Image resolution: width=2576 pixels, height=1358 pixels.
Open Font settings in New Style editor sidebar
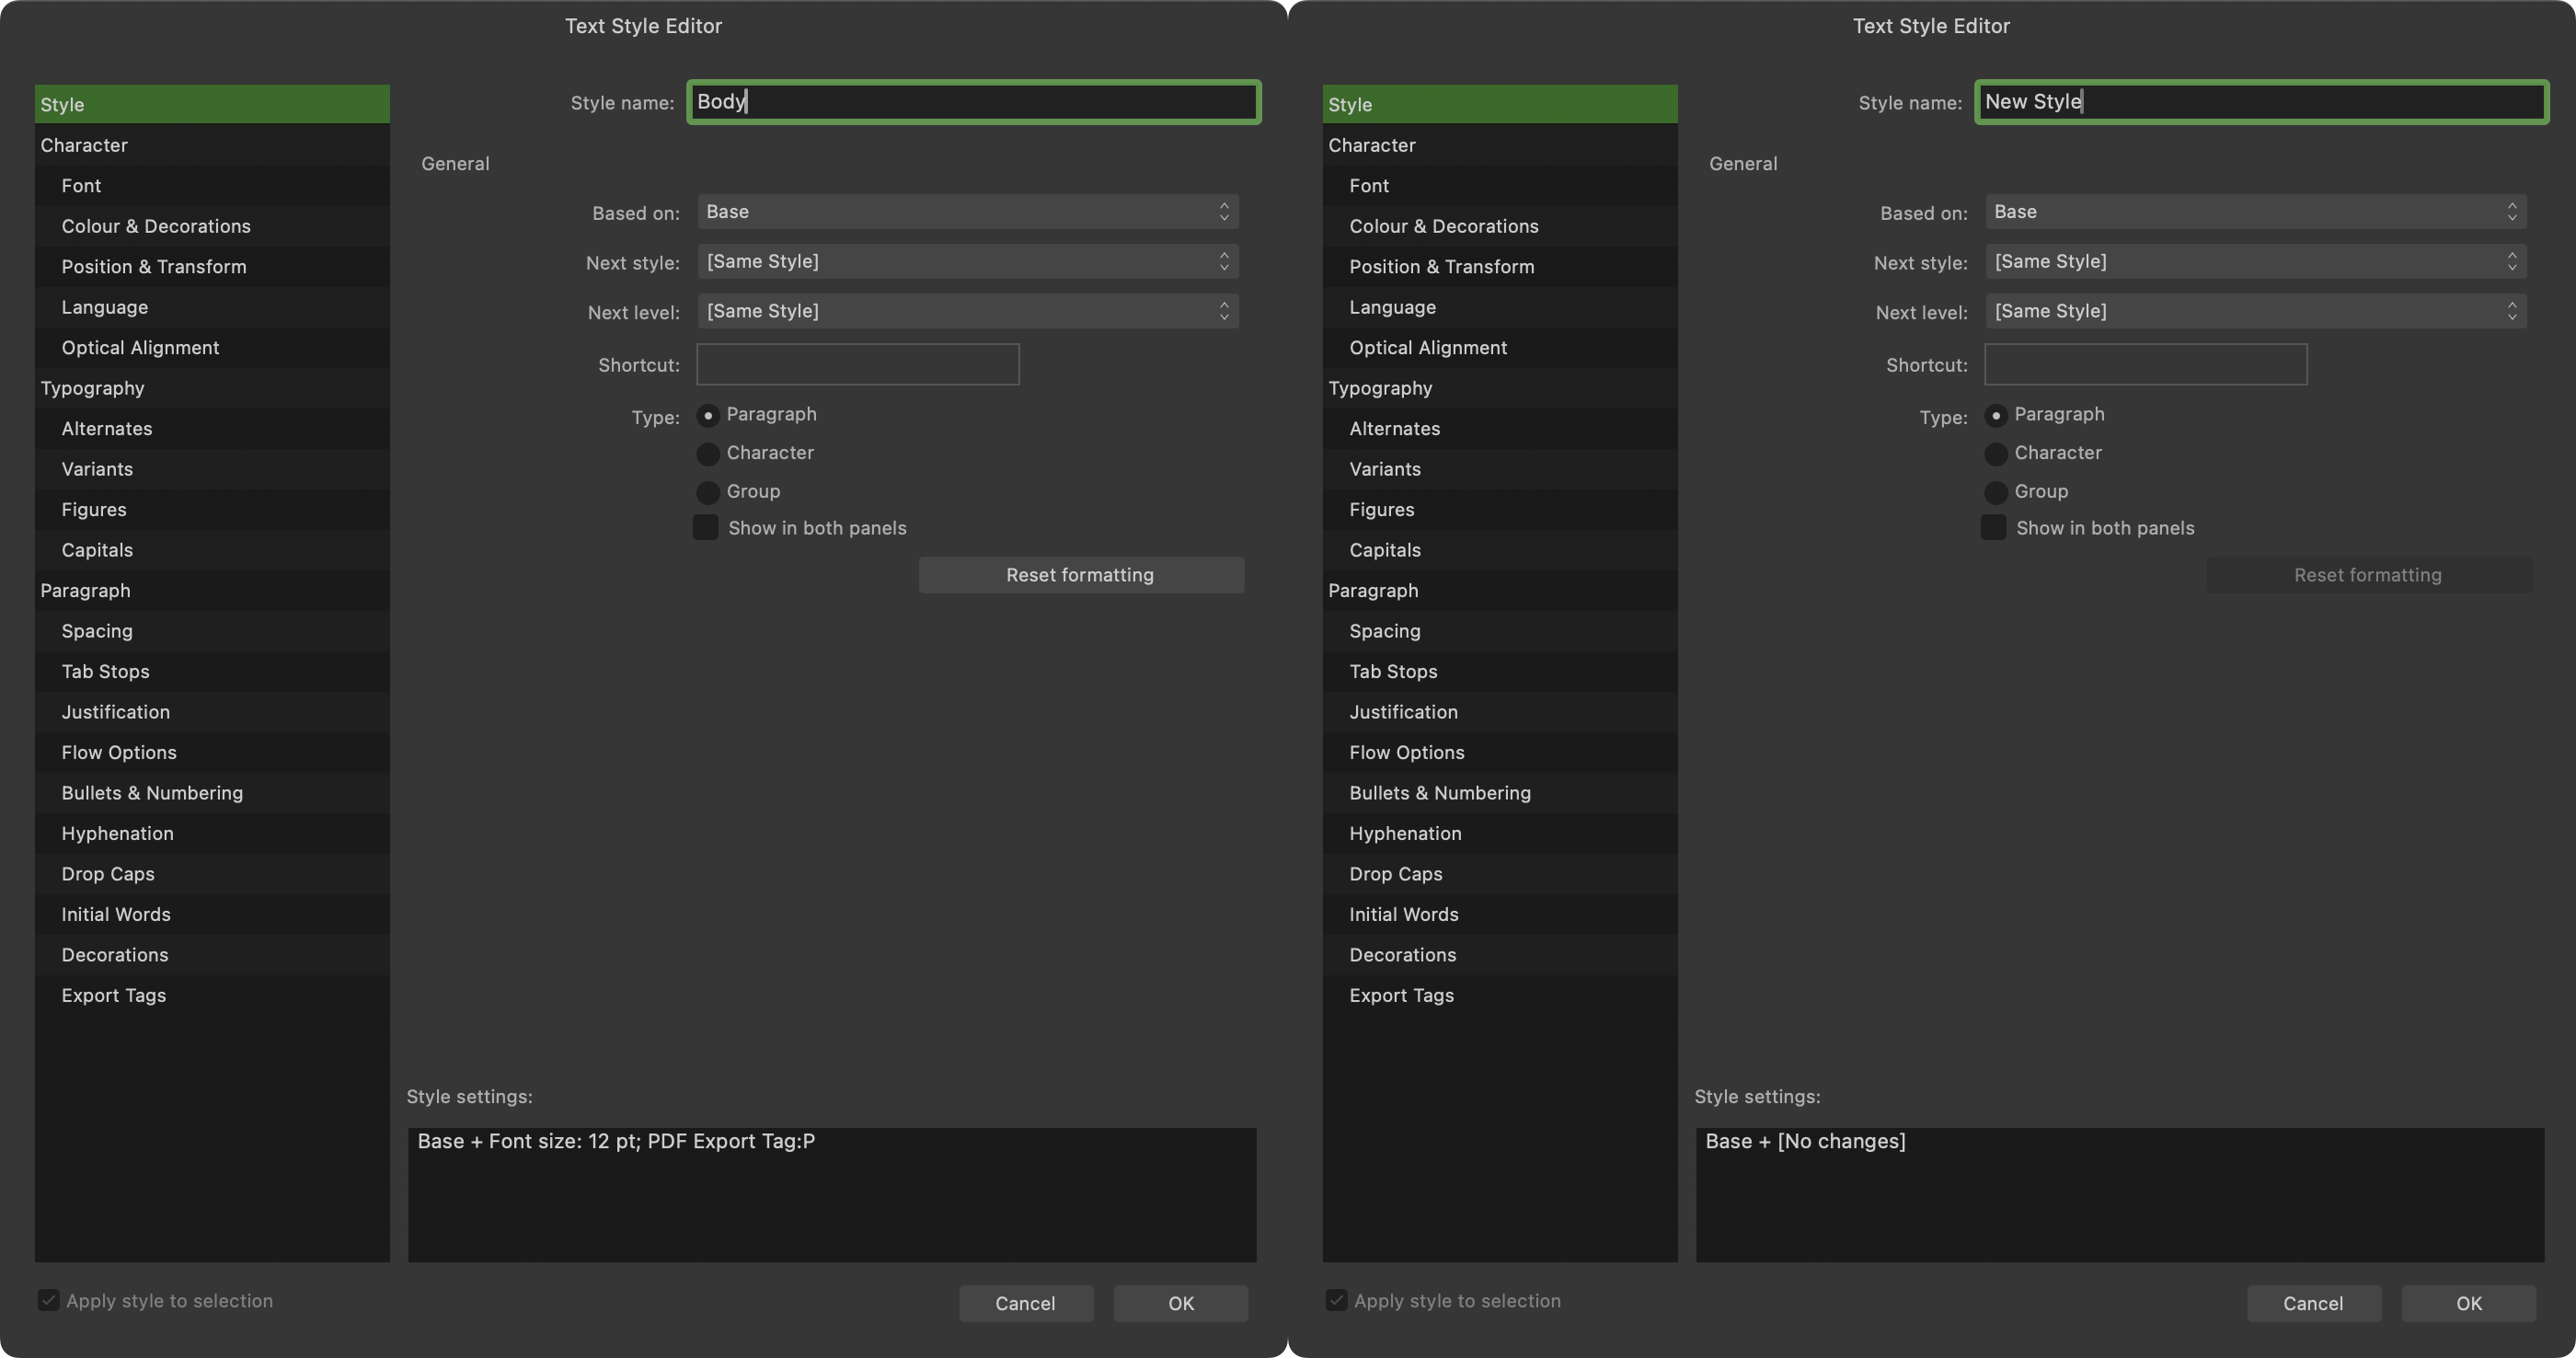(x=1500, y=185)
